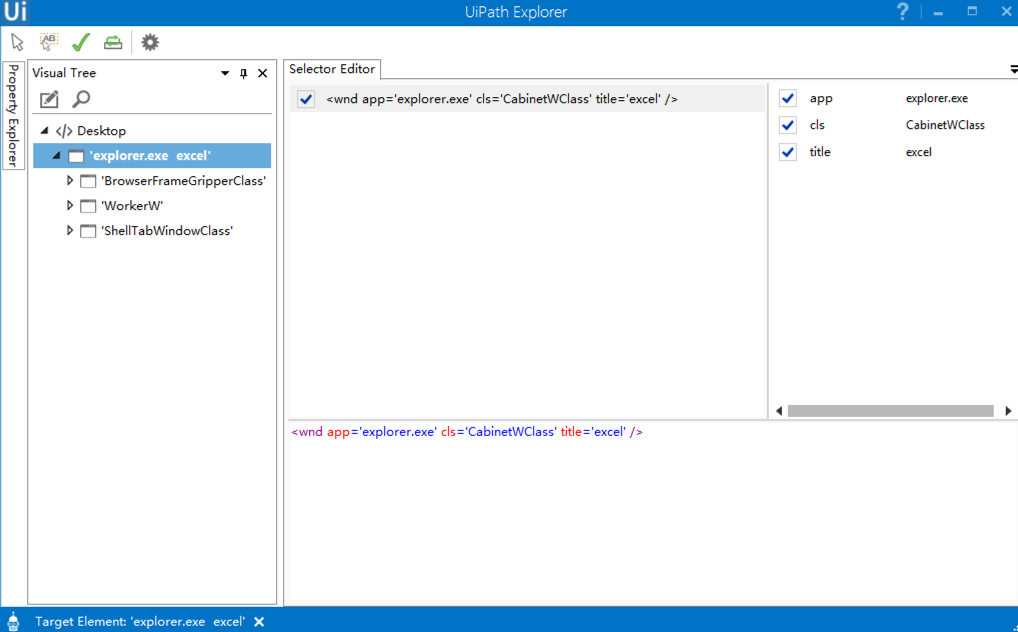Click the edit pencil icon in Visual Tree

tap(49, 99)
